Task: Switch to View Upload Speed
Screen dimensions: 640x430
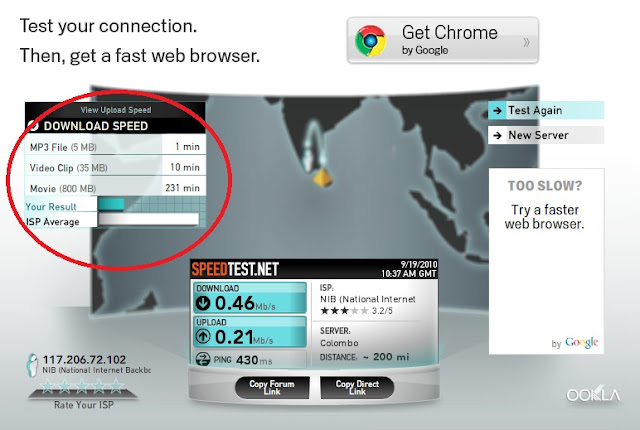Action: [116, 110]
